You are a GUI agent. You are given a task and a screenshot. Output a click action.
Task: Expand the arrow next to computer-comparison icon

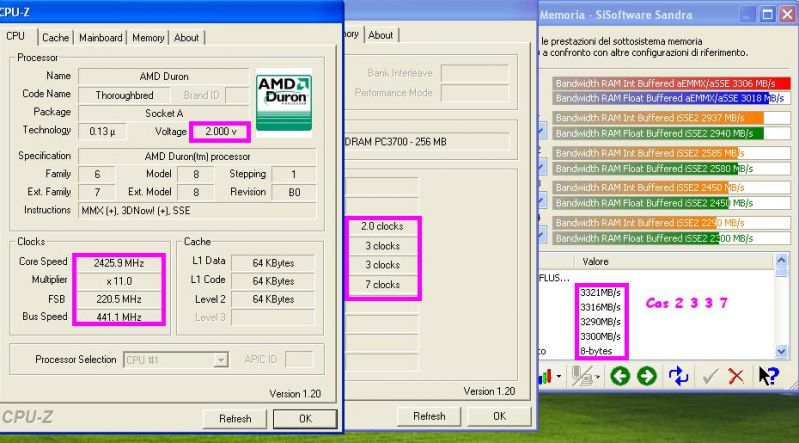(598, 377)
